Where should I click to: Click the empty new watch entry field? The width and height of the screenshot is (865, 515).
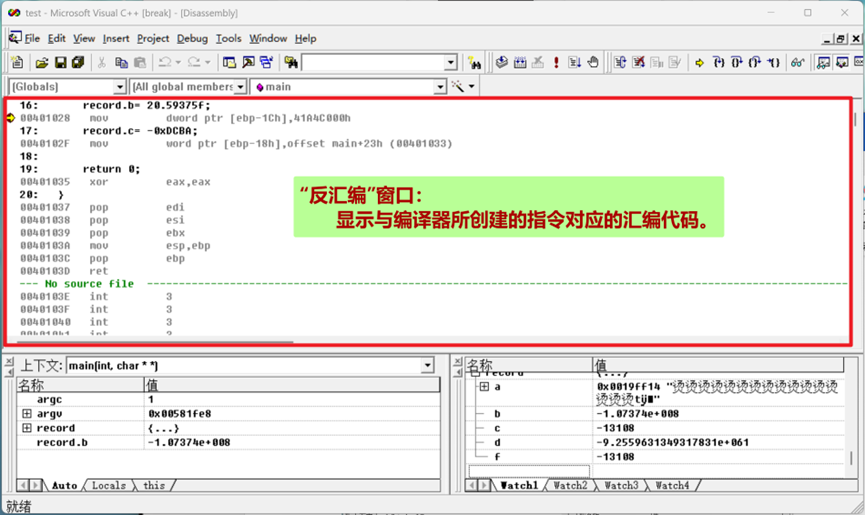pyautogui.click(x=528, y=471)
